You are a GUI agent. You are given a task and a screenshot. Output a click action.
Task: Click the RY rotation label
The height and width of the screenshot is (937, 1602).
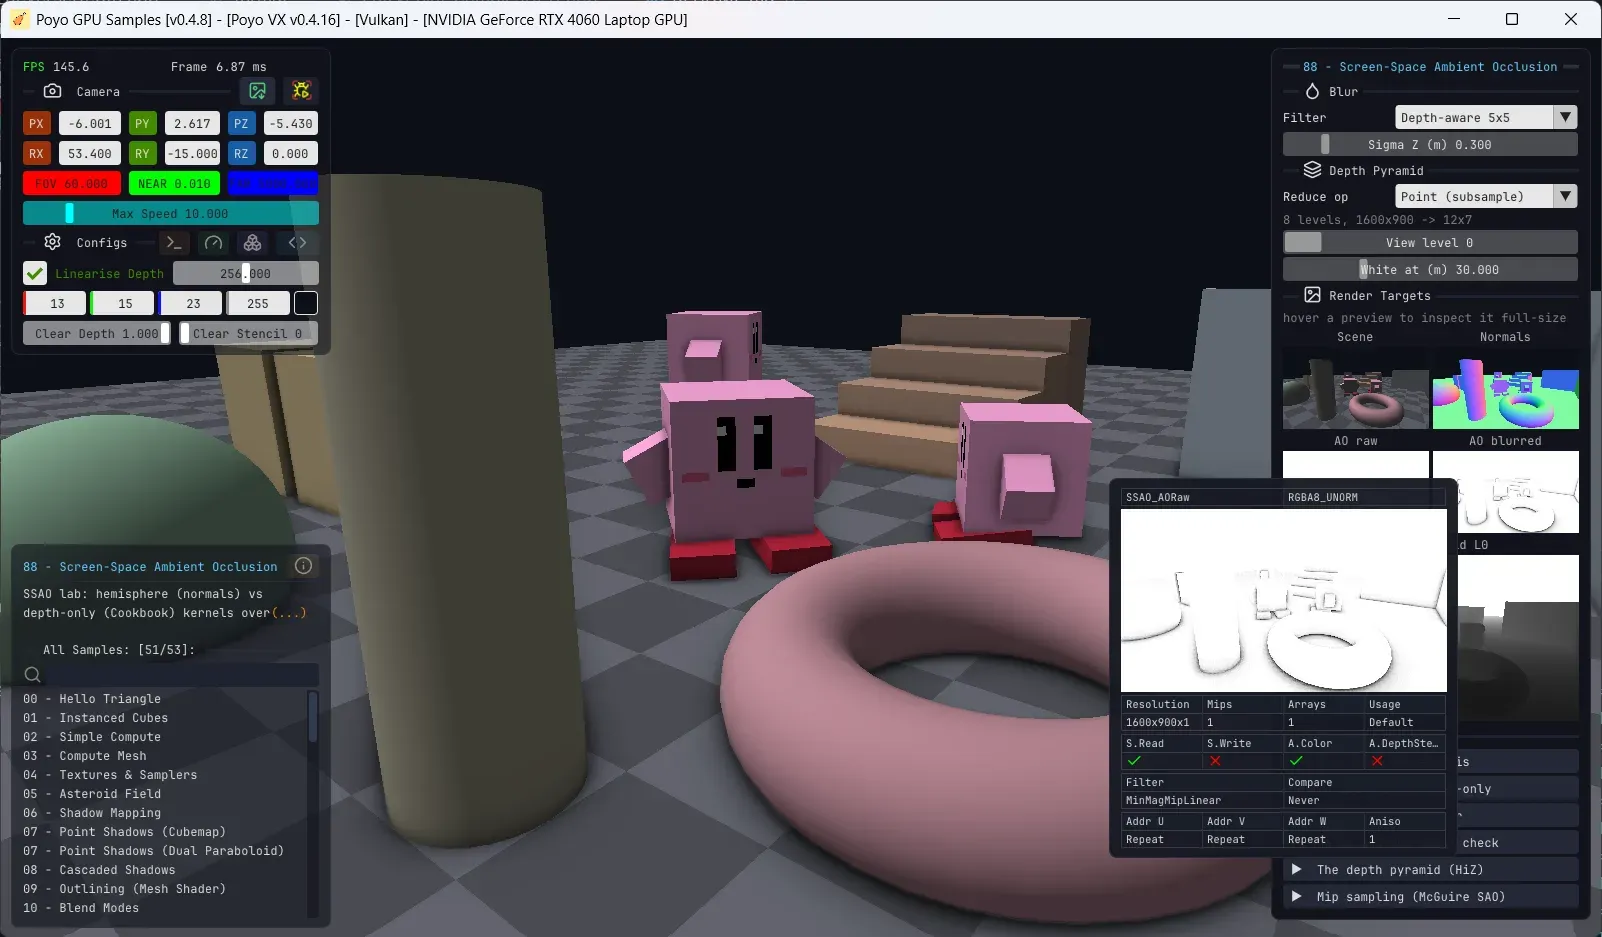point(142,154)
